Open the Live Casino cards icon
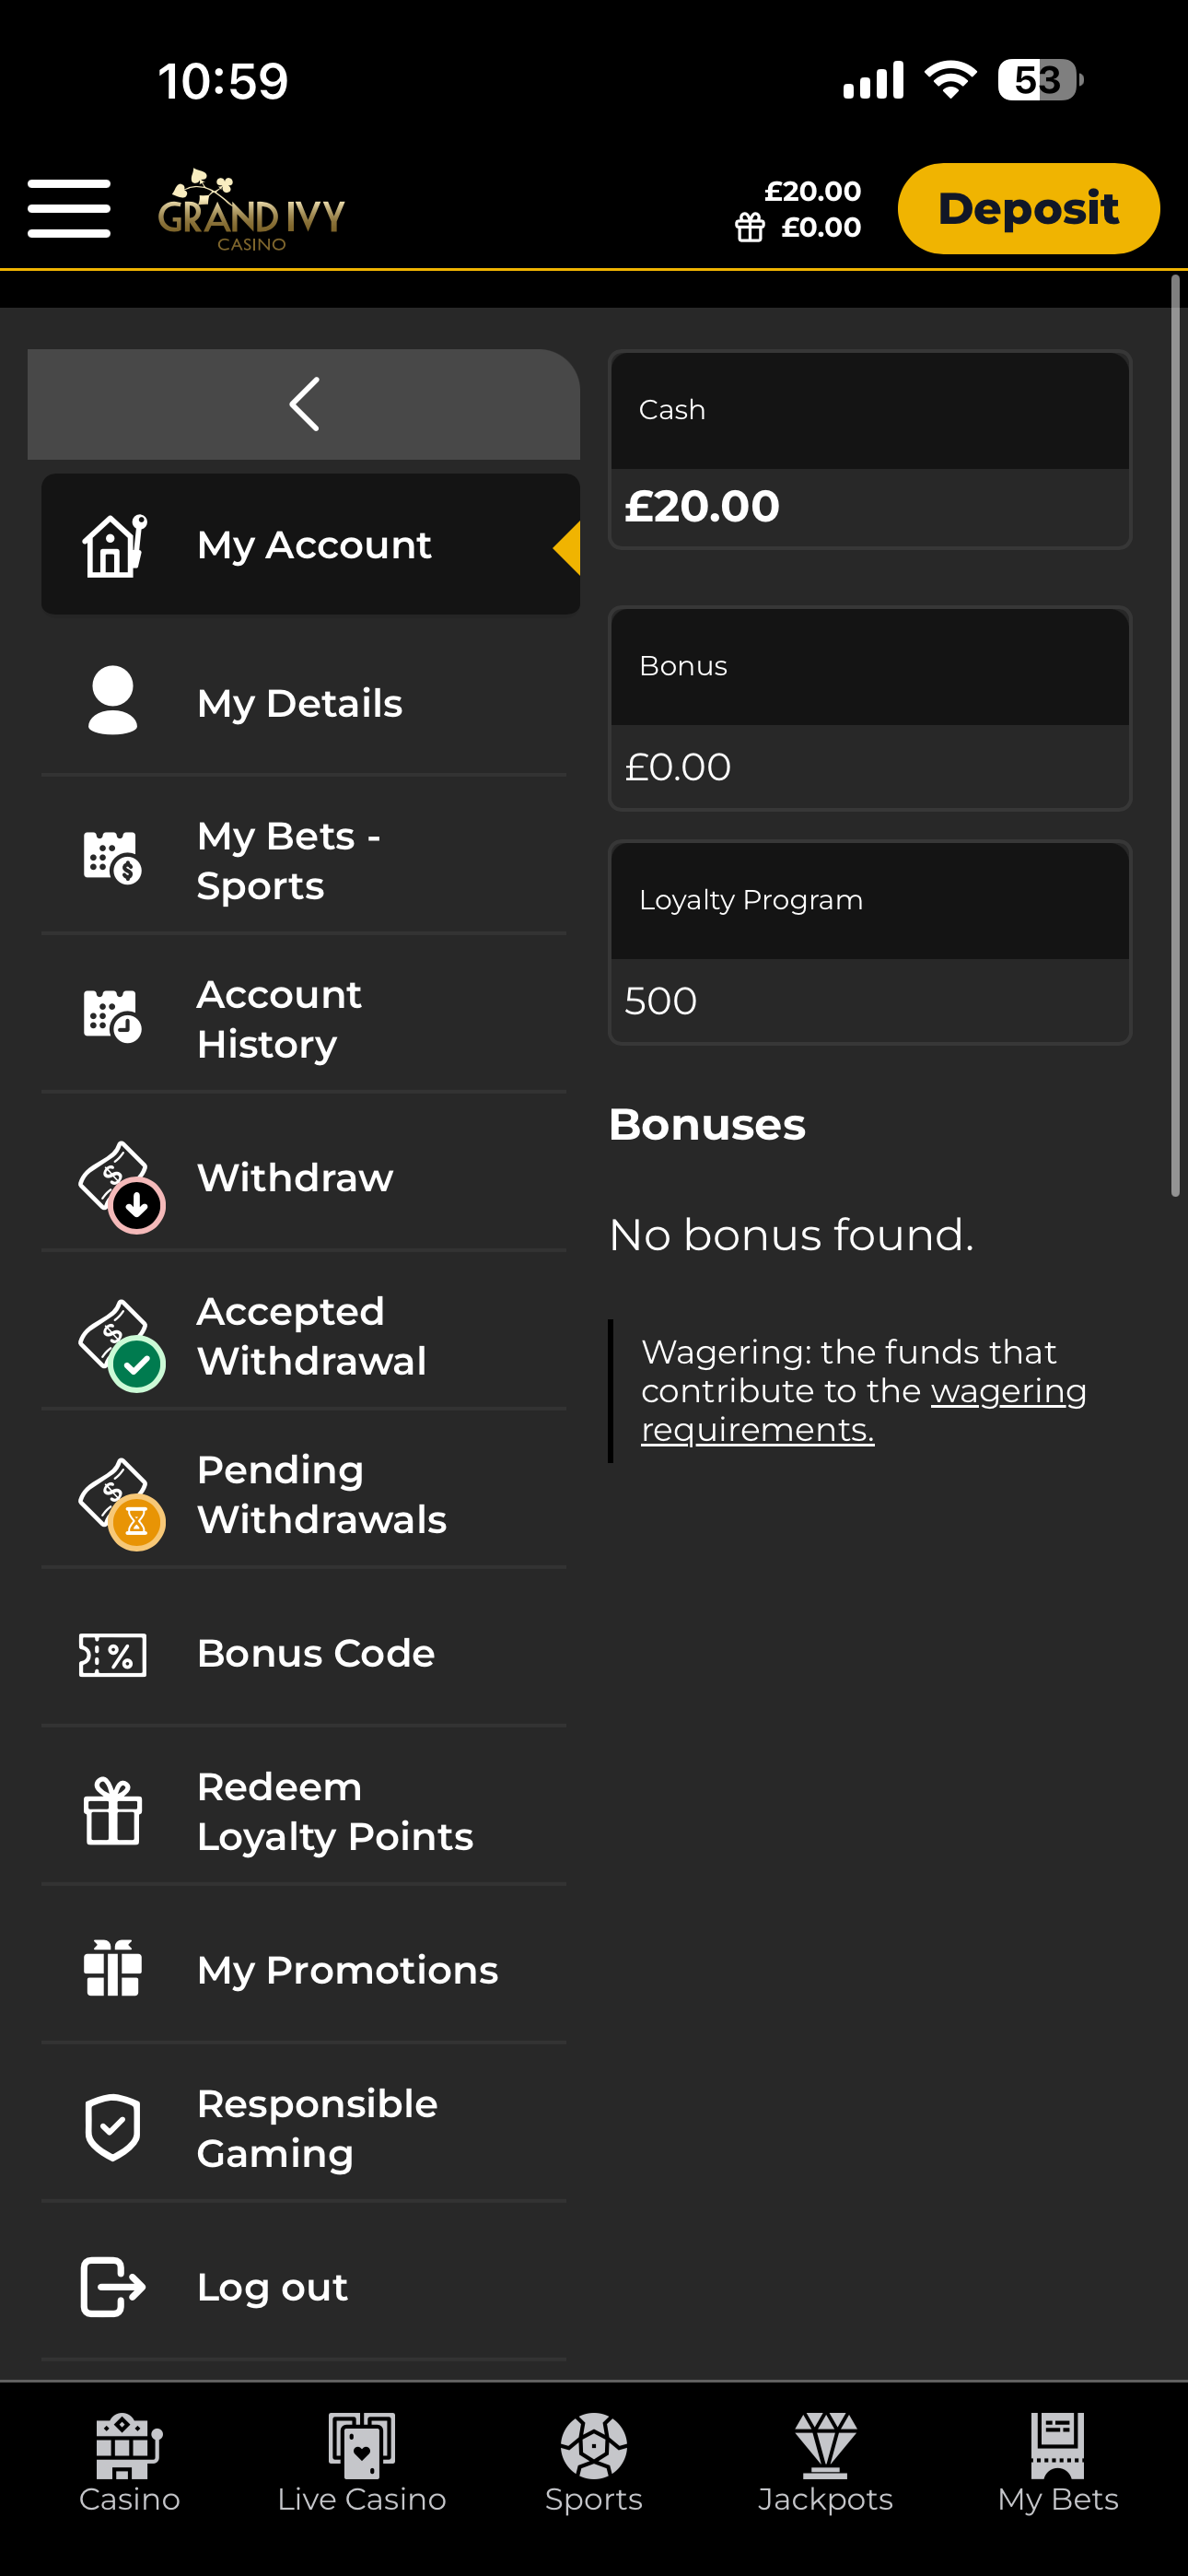 (x=362, y=2446)
